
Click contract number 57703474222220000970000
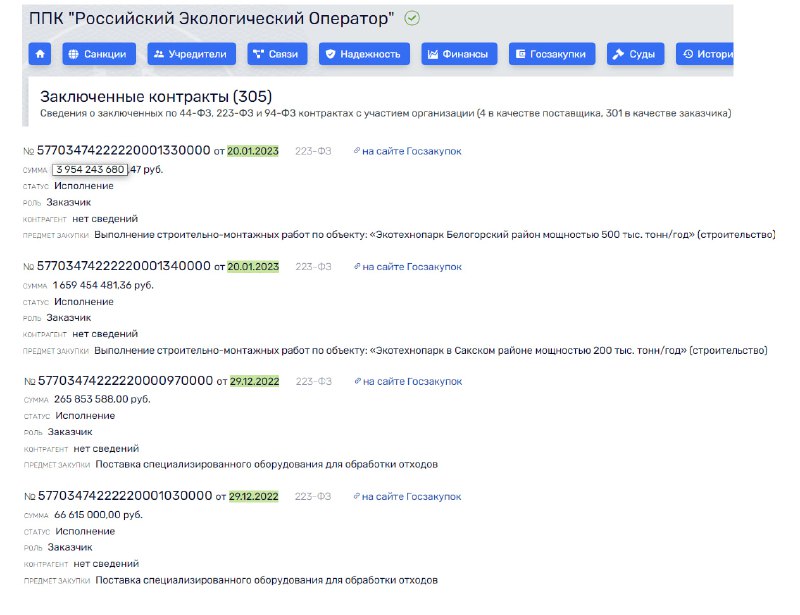pos(125,381)
